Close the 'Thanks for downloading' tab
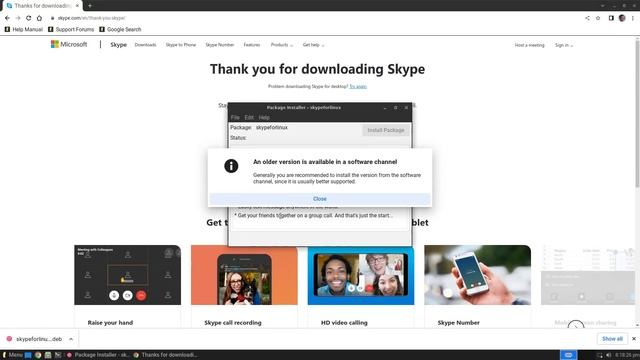 [77, 6]
